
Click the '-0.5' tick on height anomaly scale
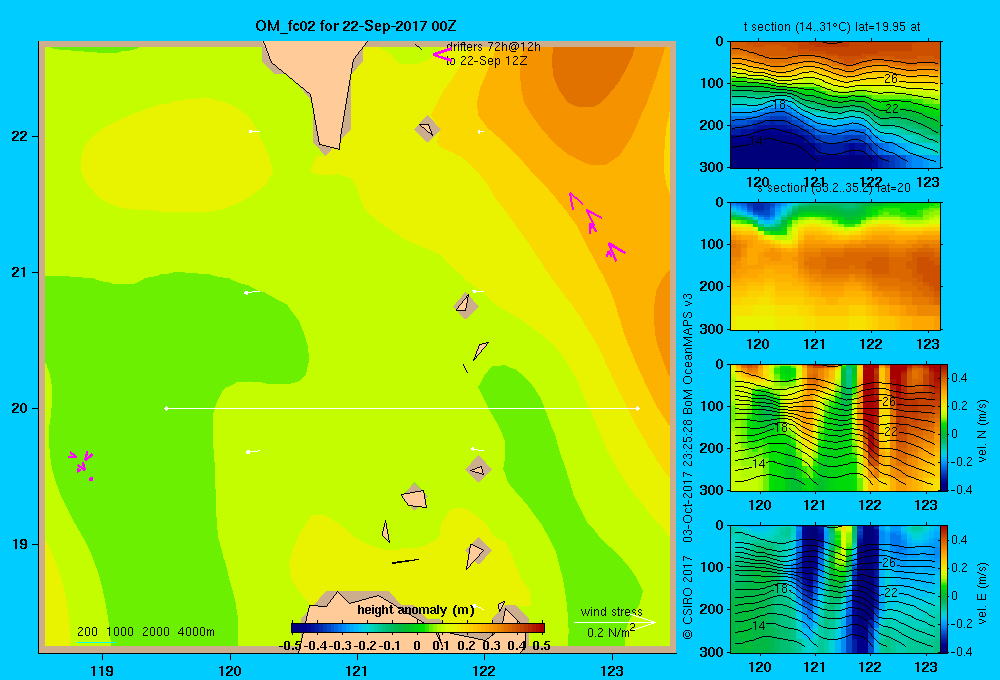(x=290, y=646)
